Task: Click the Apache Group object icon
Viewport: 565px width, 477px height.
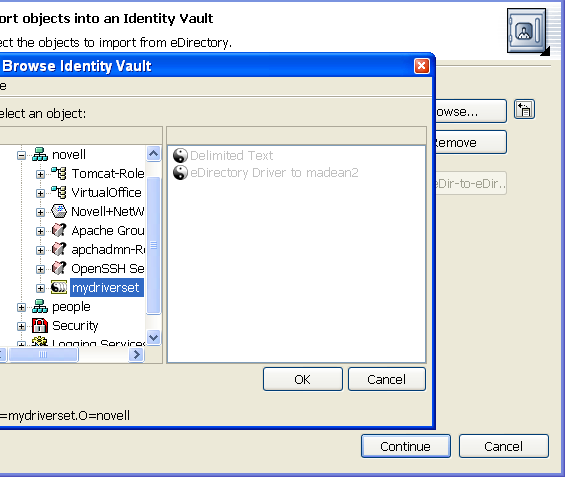Action: (59, 231)
